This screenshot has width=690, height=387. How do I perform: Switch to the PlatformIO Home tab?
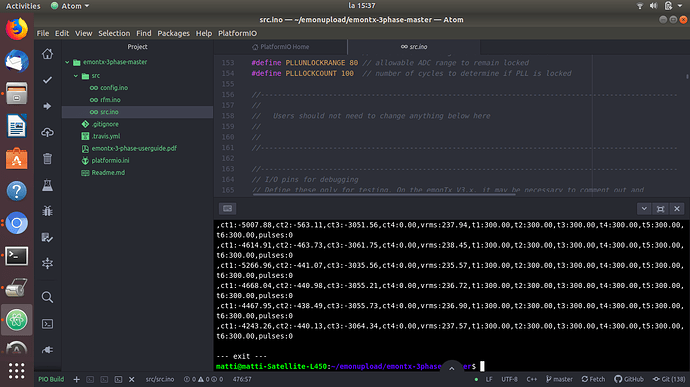tap(280, 47)
